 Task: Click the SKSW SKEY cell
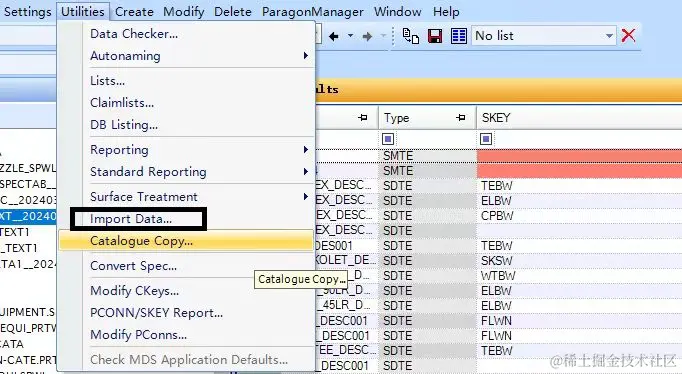point(579,260)
